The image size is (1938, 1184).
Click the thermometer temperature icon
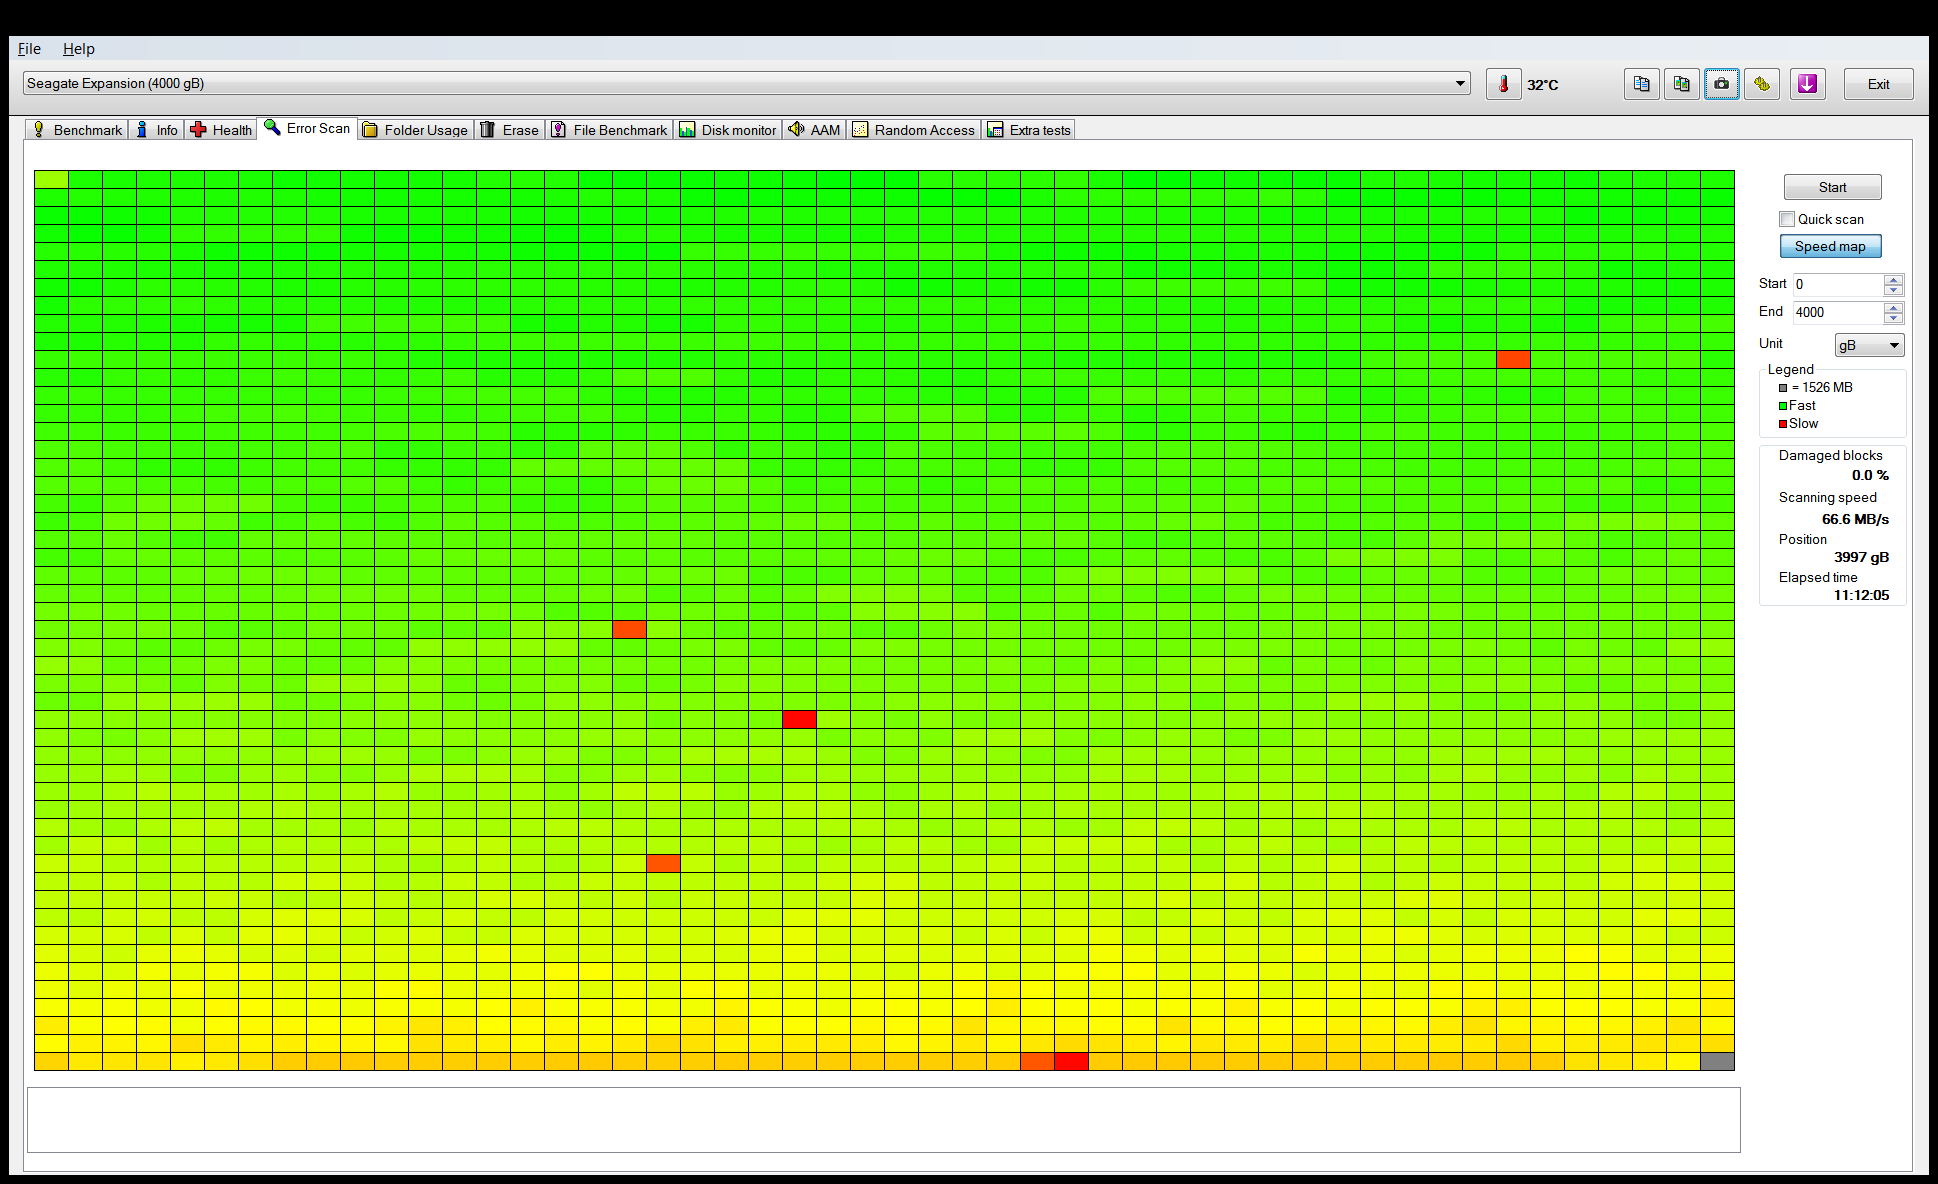(x=1503, y=85)
